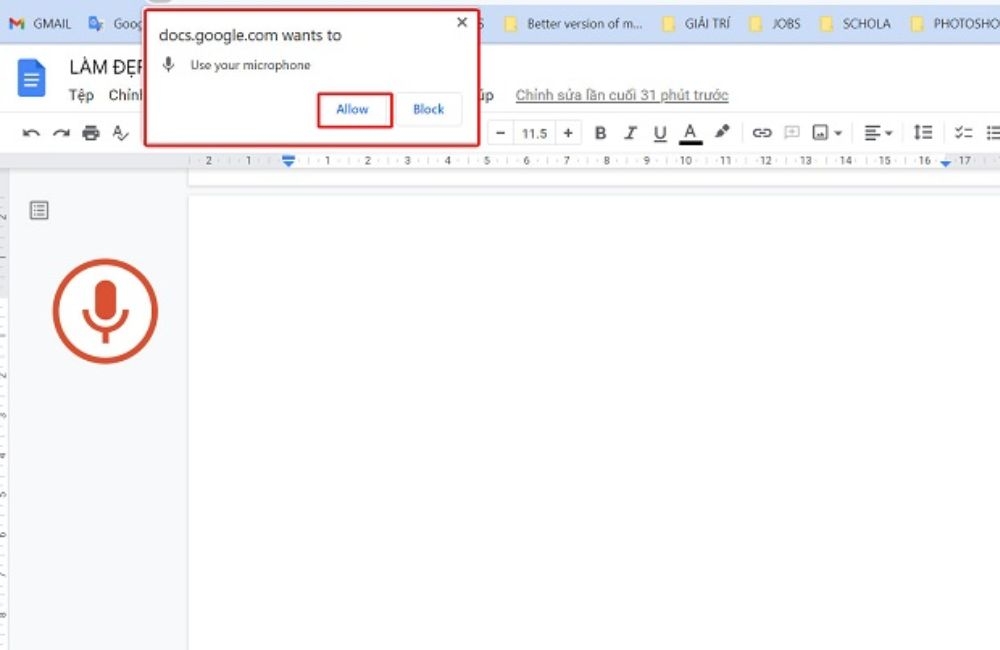Open the JOBS bookmark folder
Viewport: 1000px width, 650px height.
[774, 24]
